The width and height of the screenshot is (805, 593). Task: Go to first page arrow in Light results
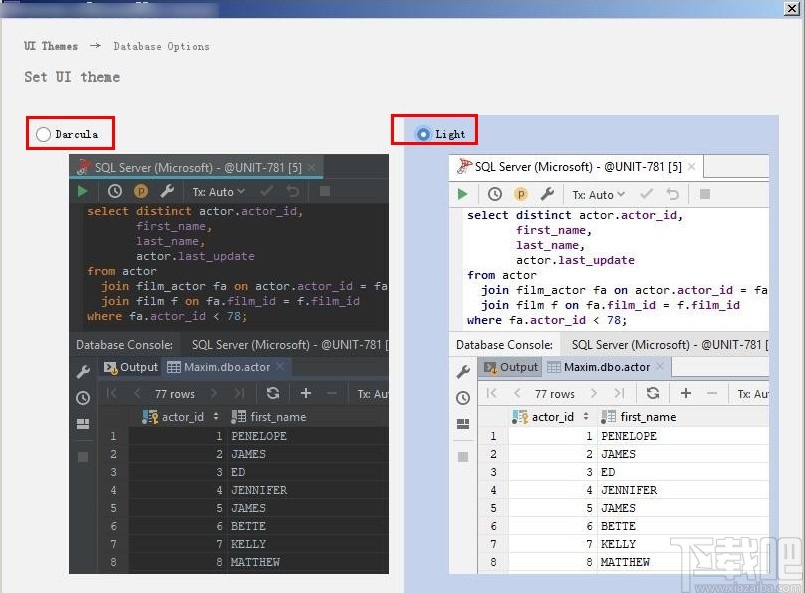point(491,393)
